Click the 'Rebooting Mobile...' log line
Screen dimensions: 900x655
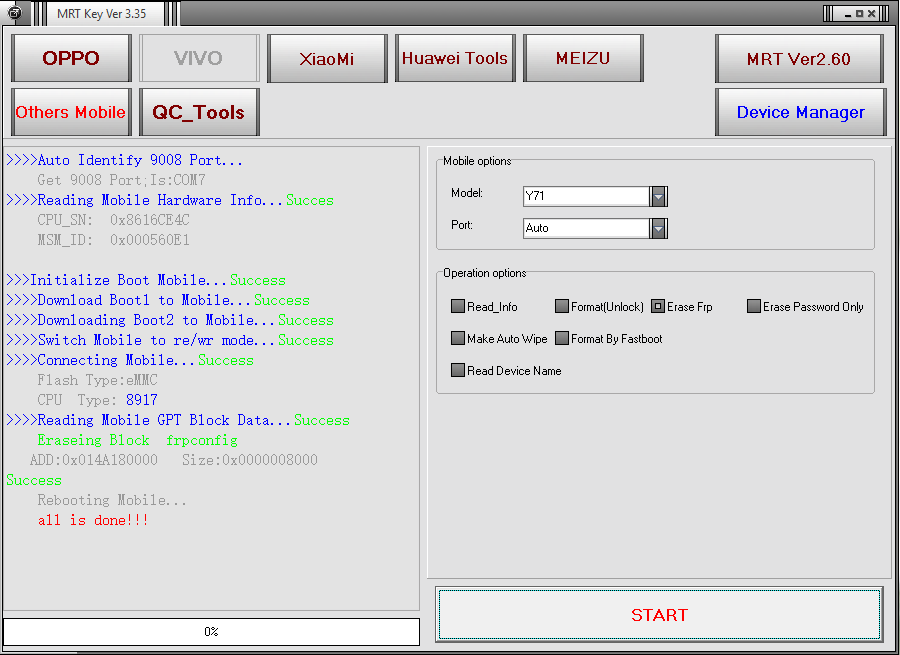(x=112, y=500)
